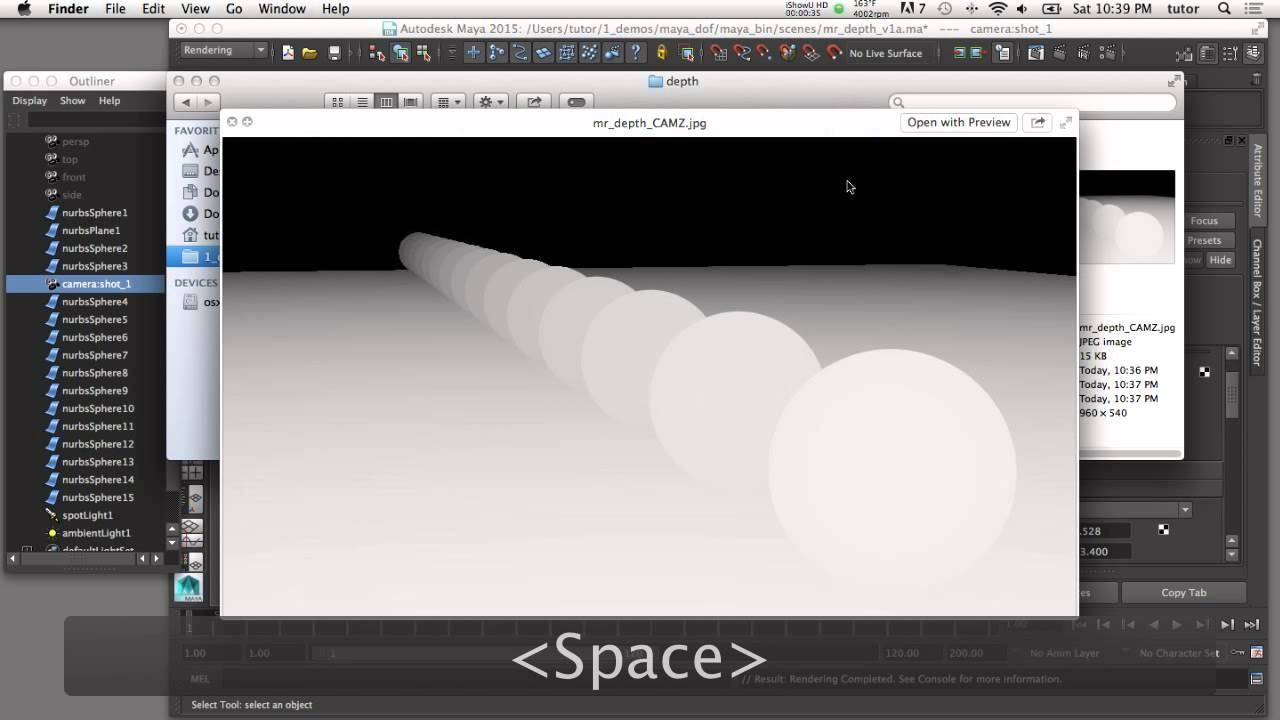
Task: Click the checker map button beside 528 field
Action: (x=1163, y=530)
